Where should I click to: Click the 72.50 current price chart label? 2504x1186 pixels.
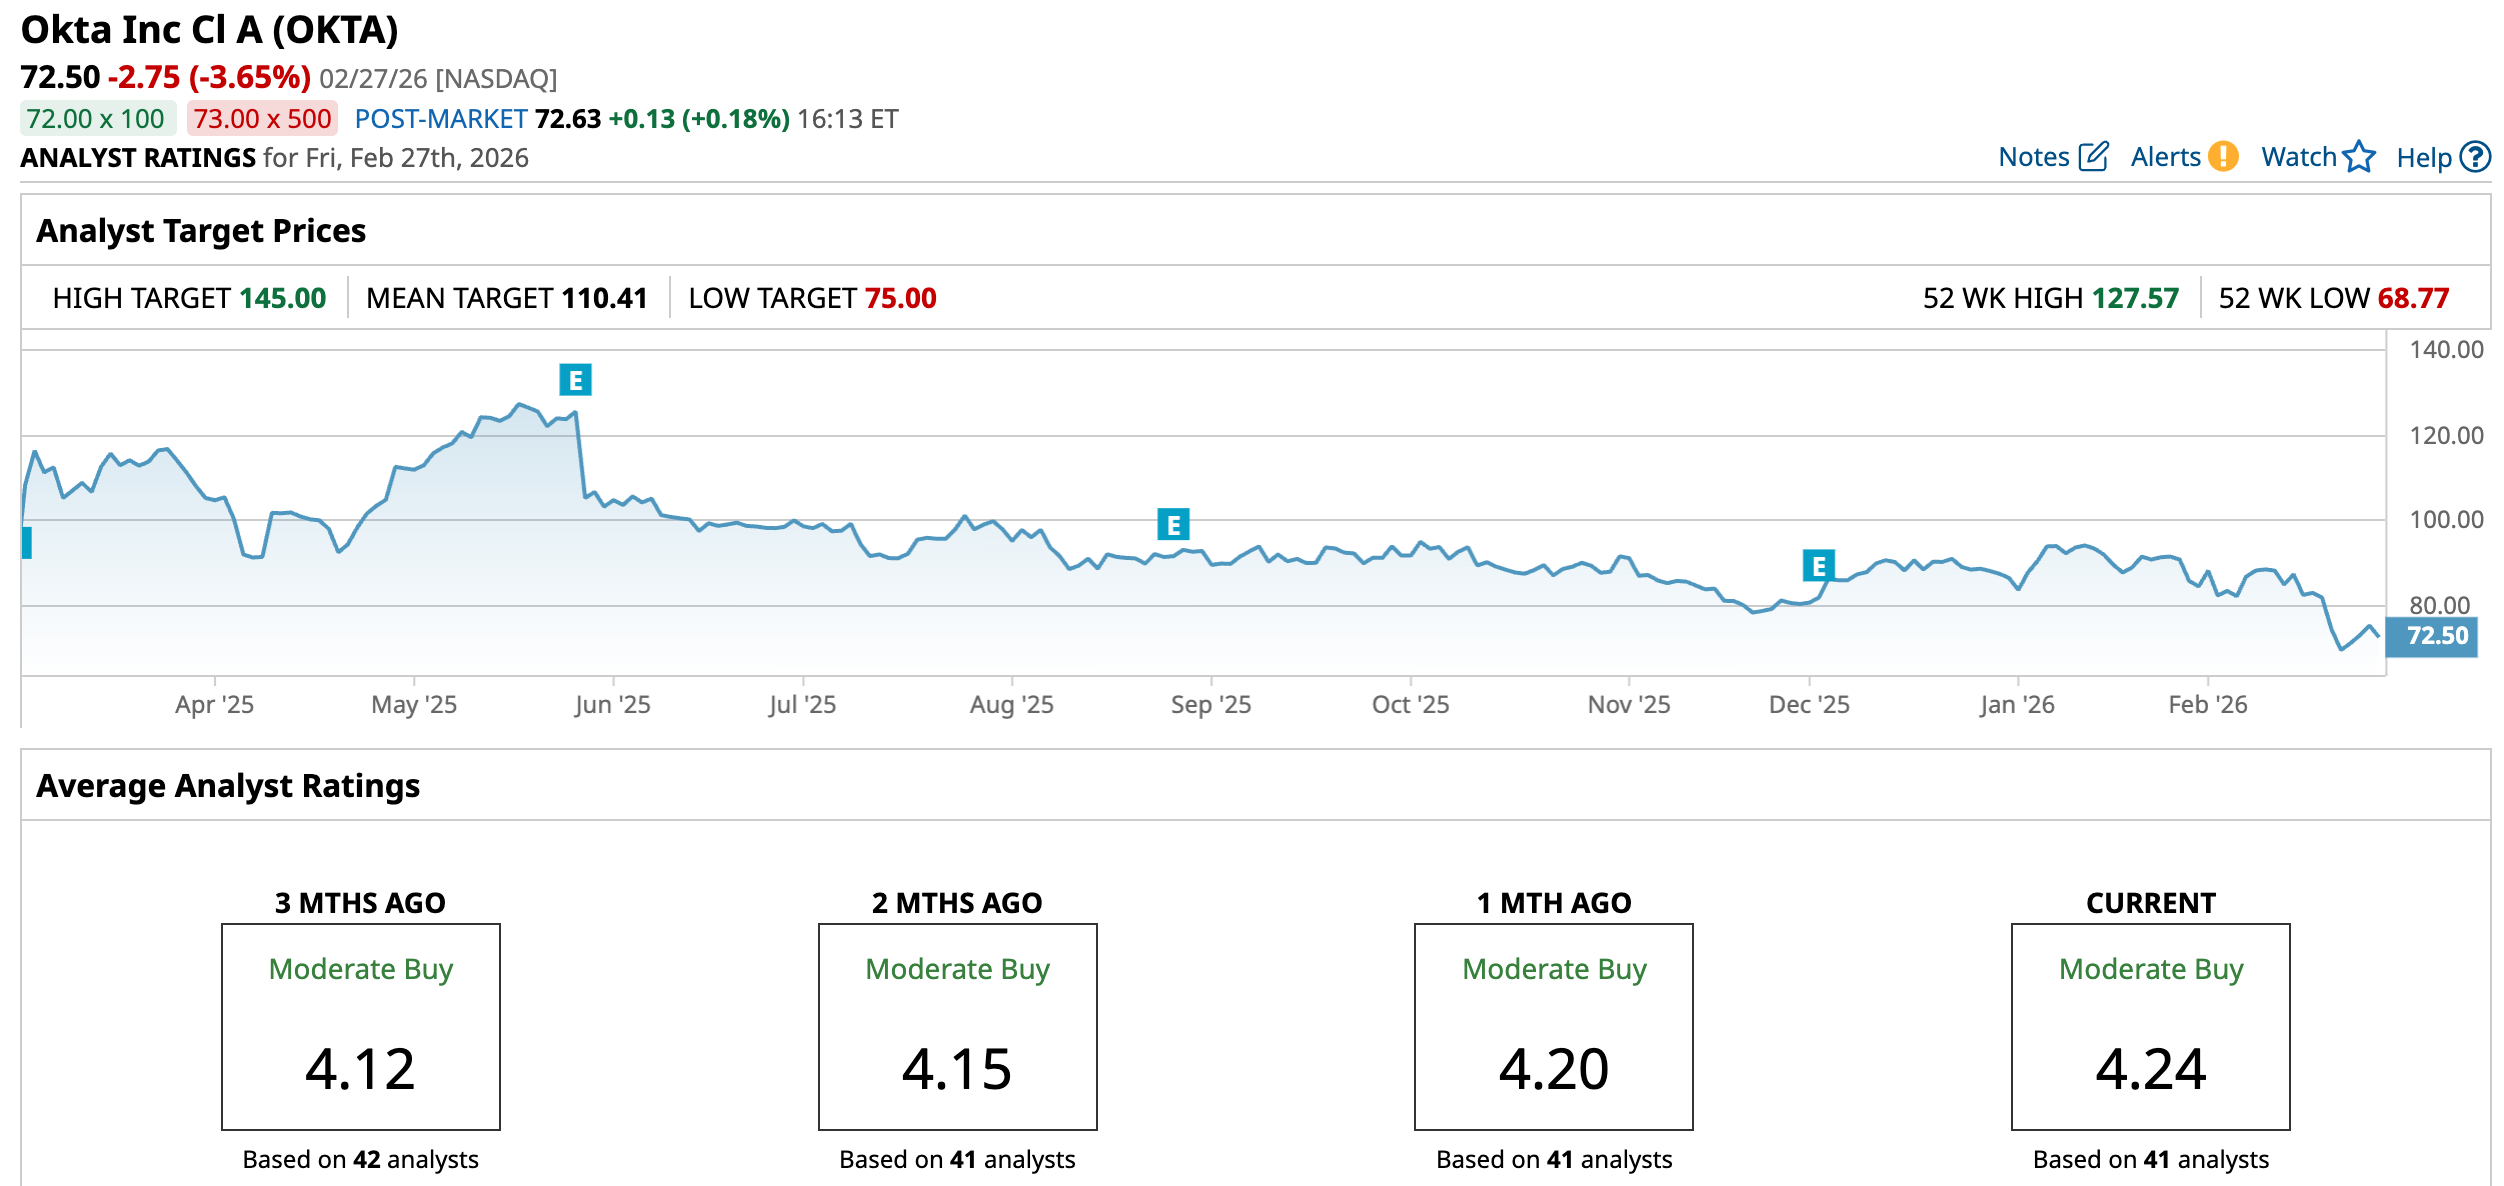(2431, 636)
